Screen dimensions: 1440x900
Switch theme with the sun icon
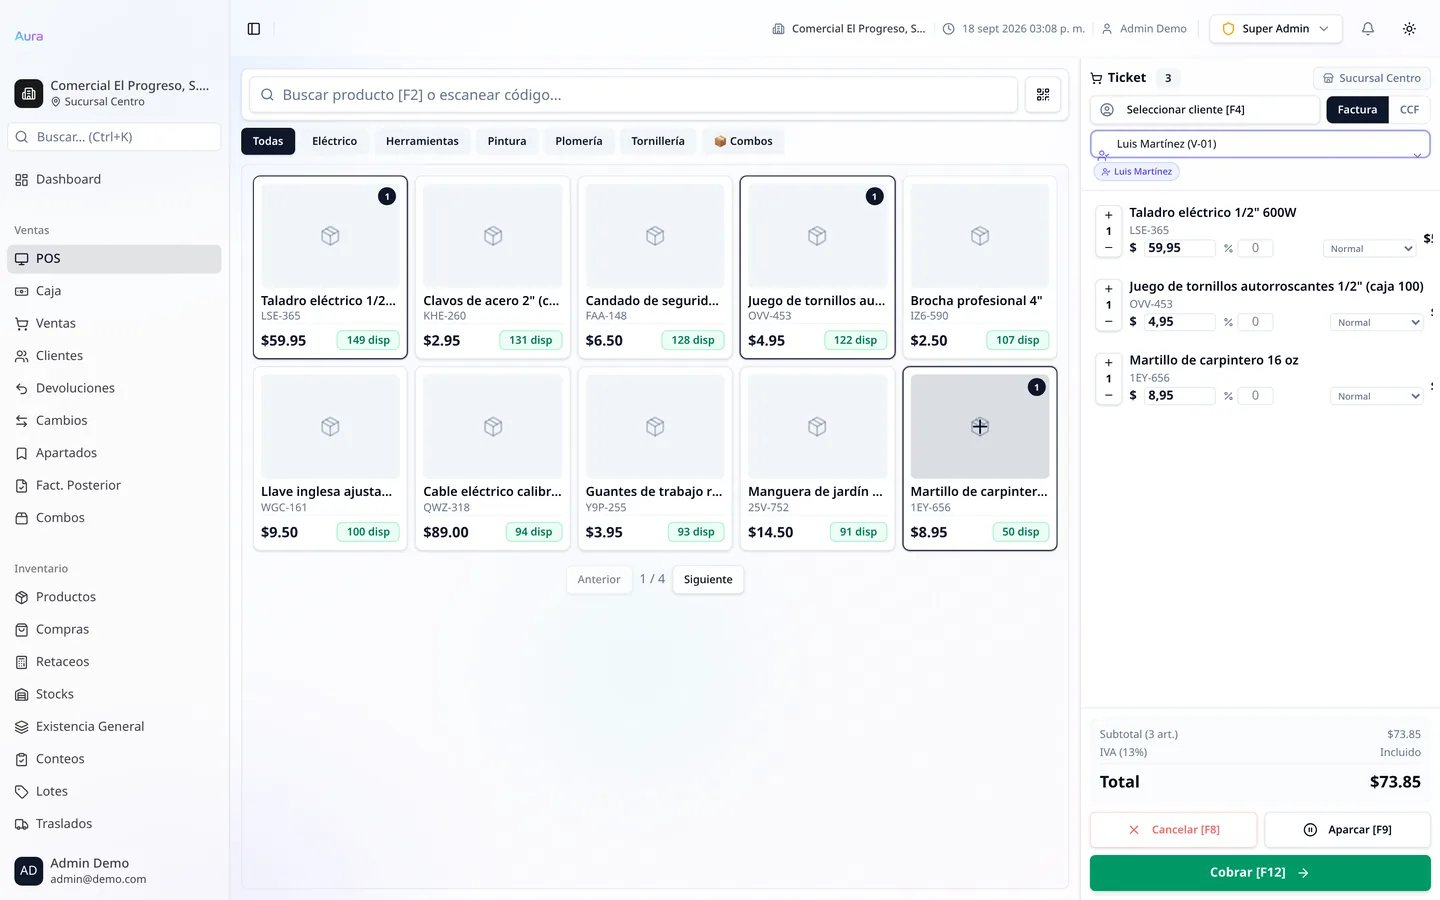click(1409, 29)
